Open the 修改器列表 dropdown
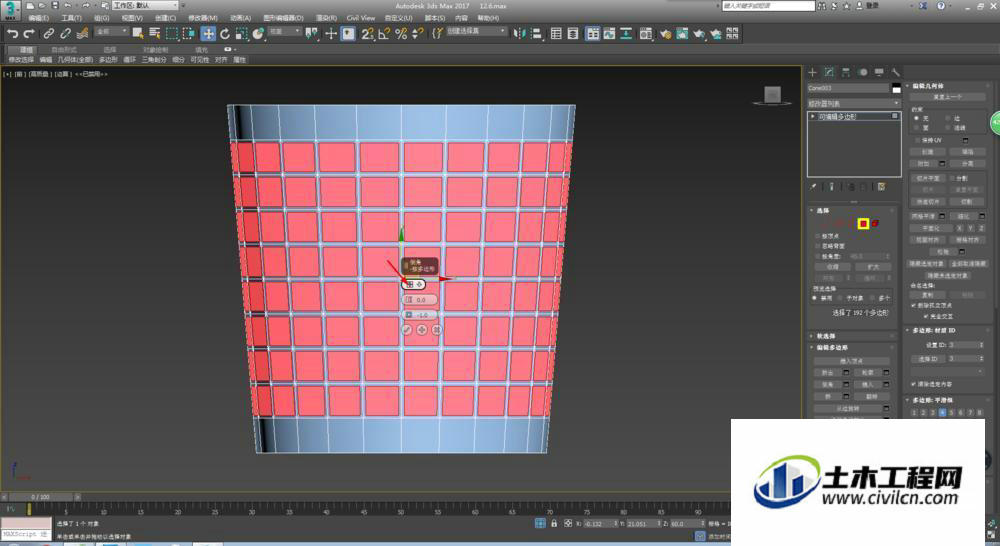 (x=853, y=103)
